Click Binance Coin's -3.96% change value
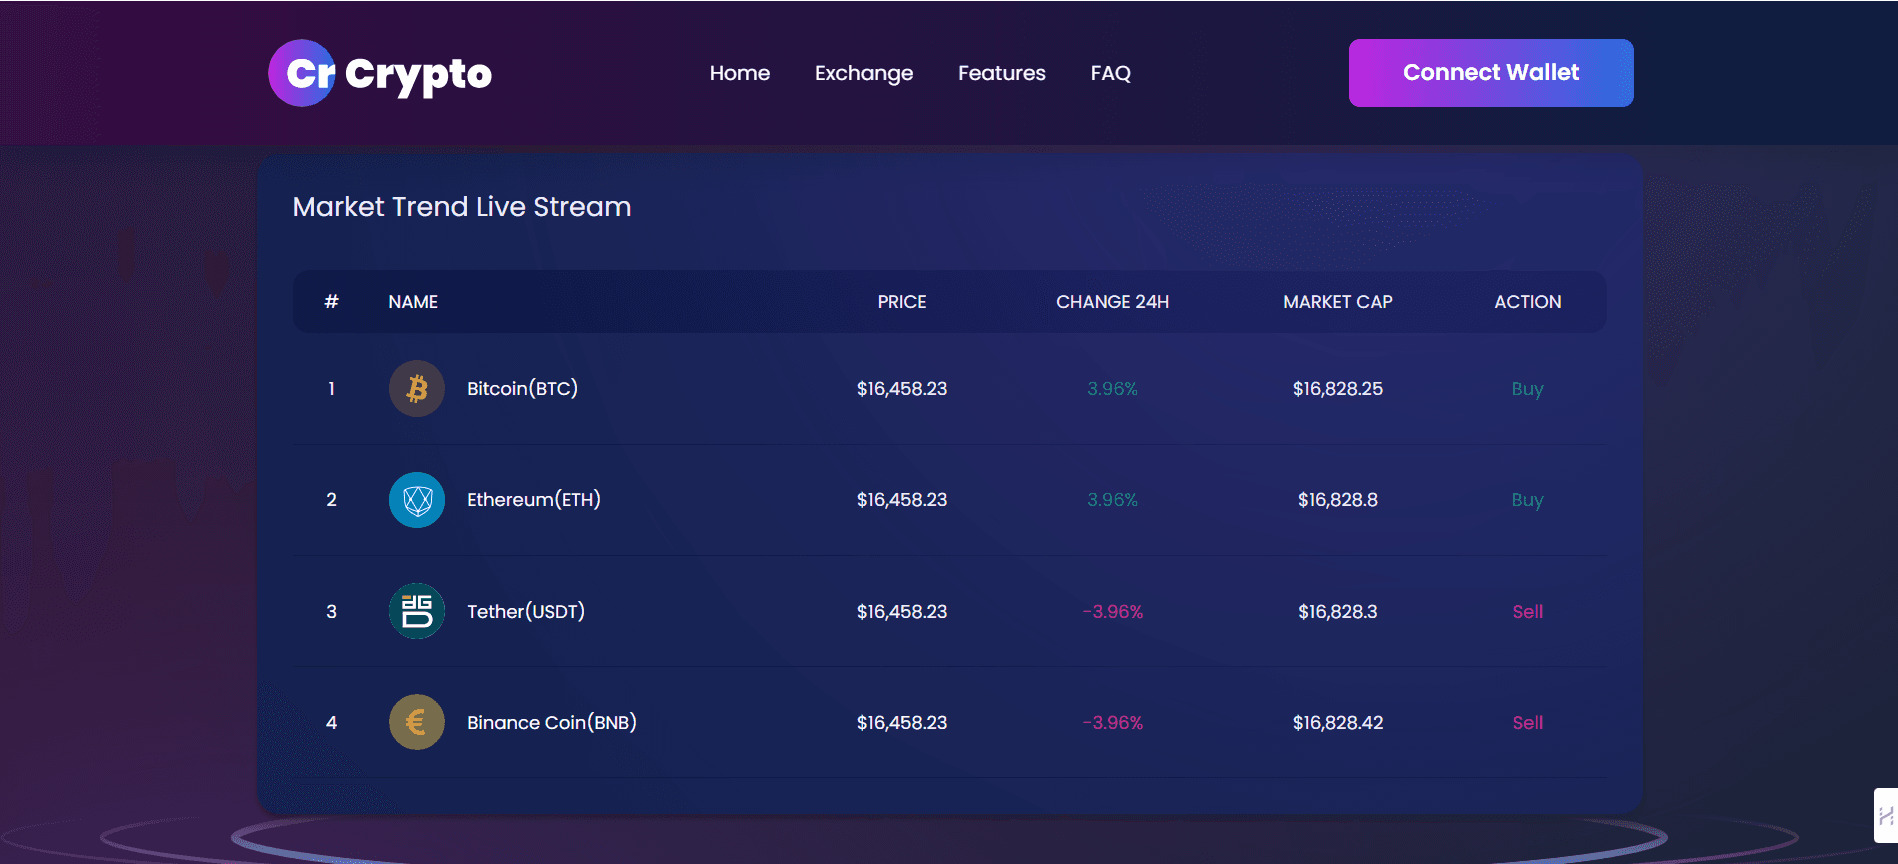1898x864 pixels. (1112, 722)
